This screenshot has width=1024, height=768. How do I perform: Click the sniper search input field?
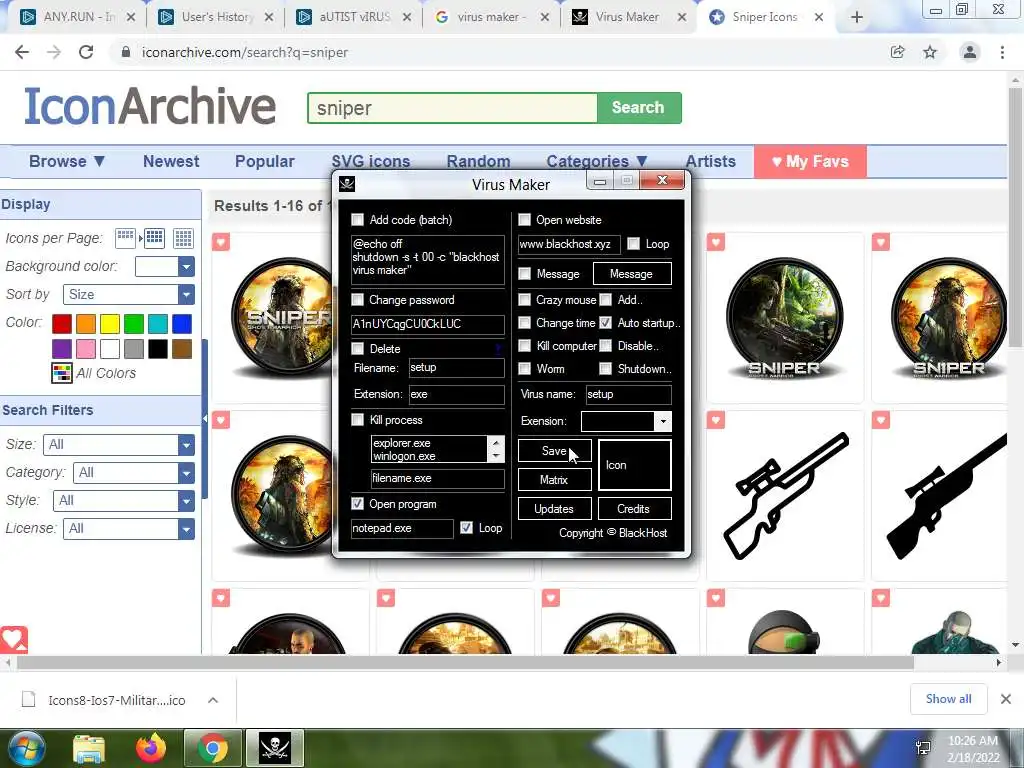click(452, 108)
